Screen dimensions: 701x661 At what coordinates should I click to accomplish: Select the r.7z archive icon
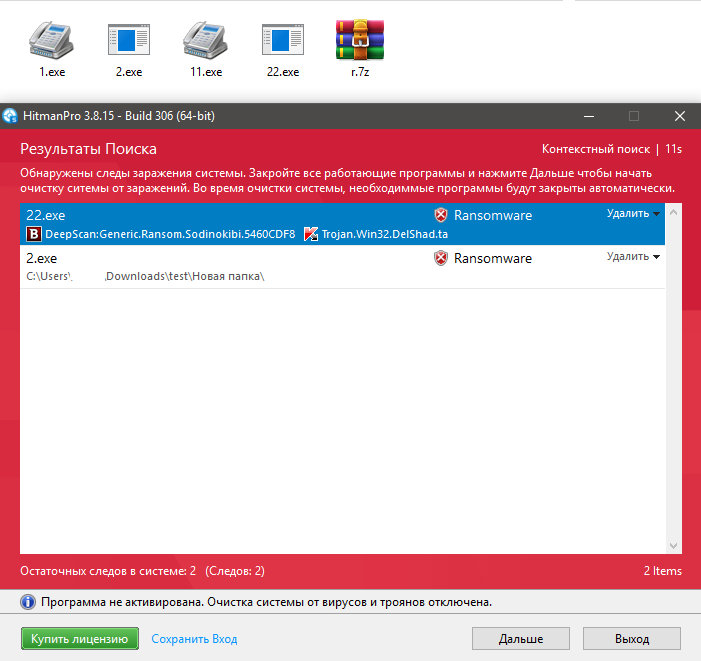point(360,39)
